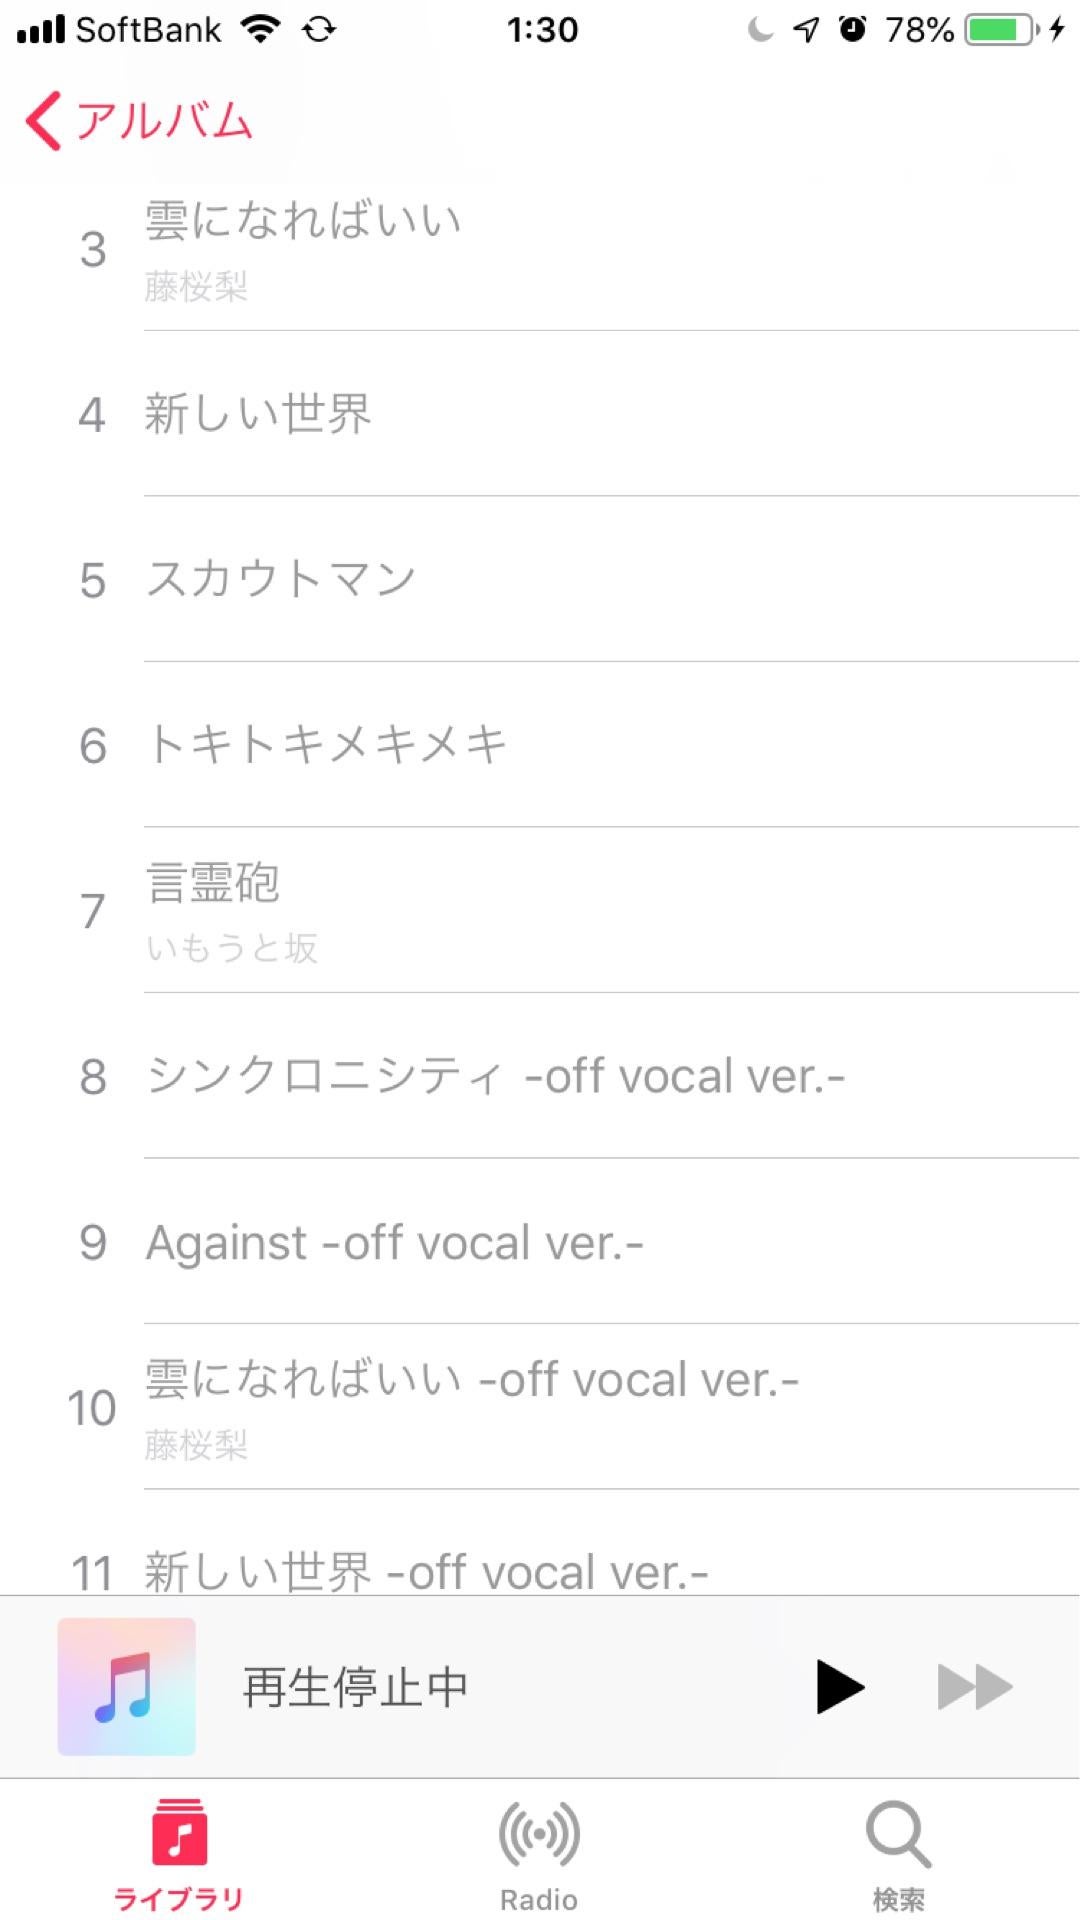The height and width of the screenshot is (1920, 1080).
Task: Tap the magnifying glass search icon
Action: [899, 1834]
